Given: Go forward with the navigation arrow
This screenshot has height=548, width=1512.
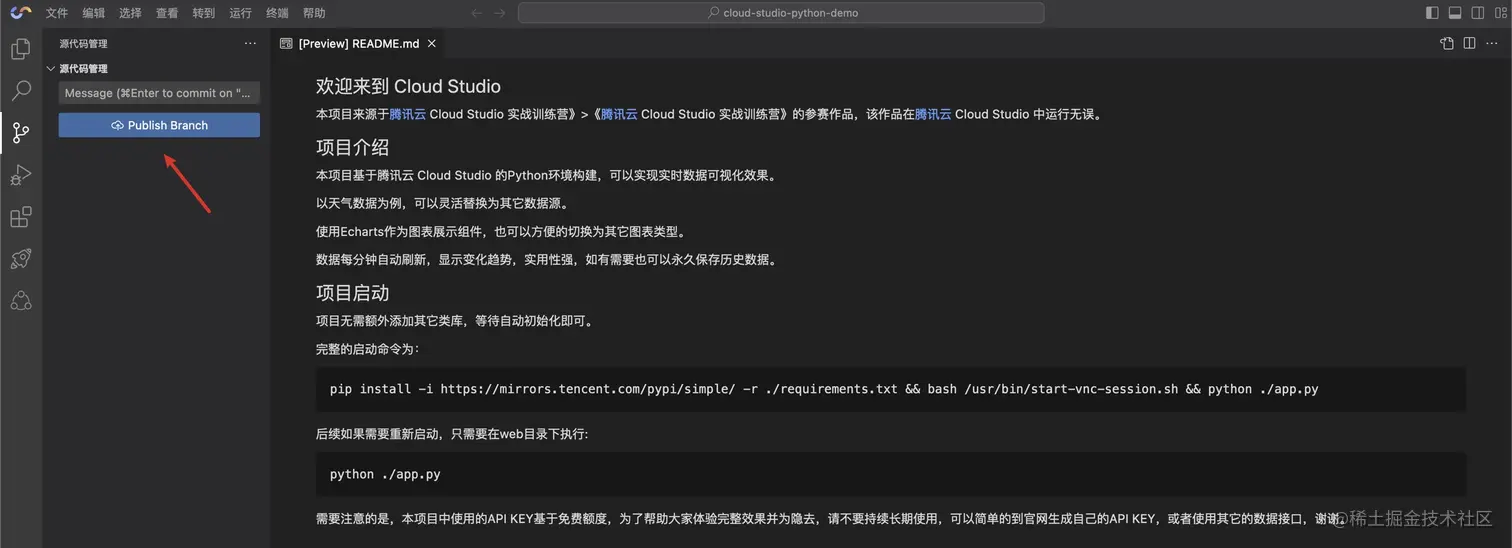Looking at the screenshot, I should pos(499,13).
